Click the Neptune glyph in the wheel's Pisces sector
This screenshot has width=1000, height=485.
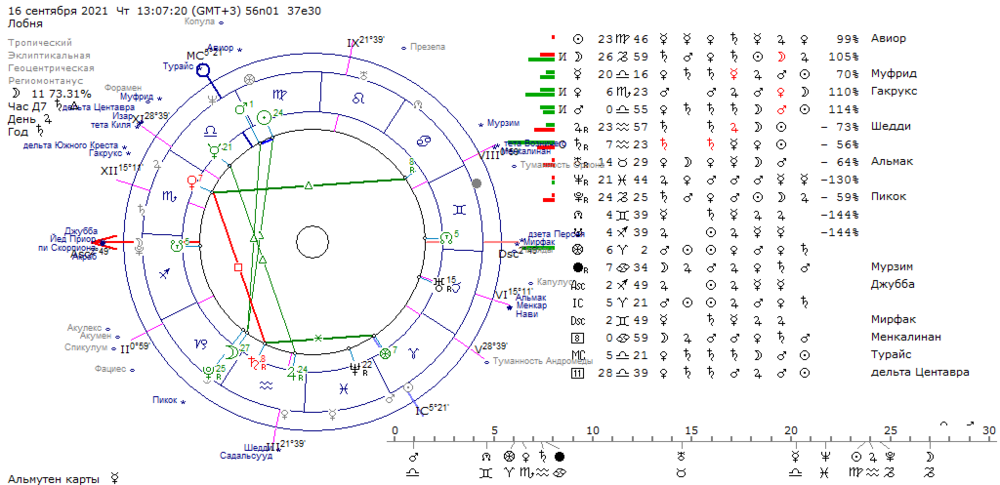click(355, 368)
